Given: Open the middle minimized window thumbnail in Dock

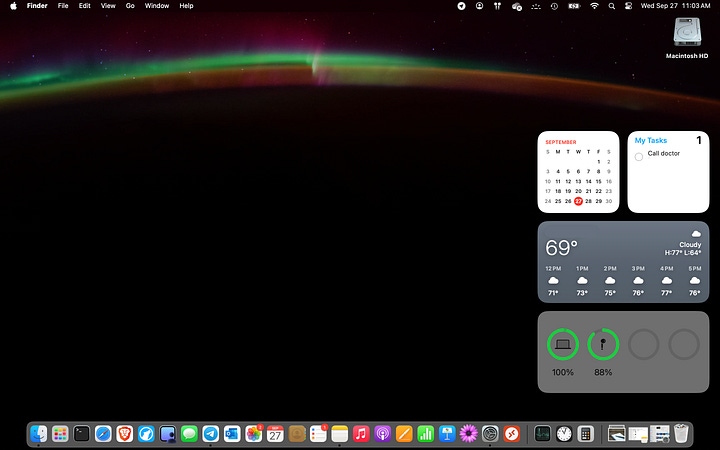Looking at the screenshot, I should click(x=638, y=433).
